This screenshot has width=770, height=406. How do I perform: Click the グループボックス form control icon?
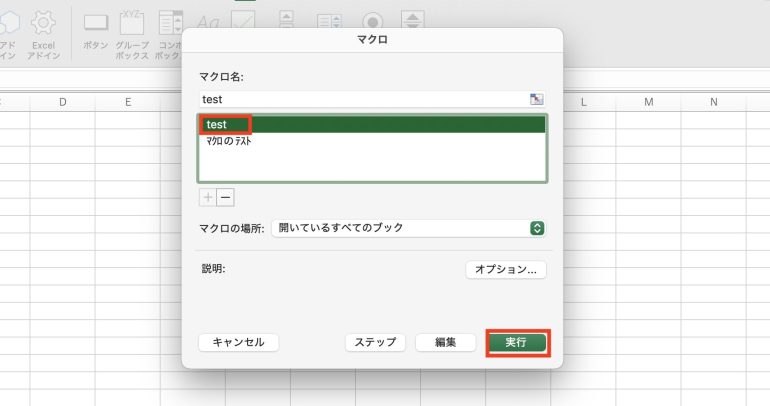132,23
